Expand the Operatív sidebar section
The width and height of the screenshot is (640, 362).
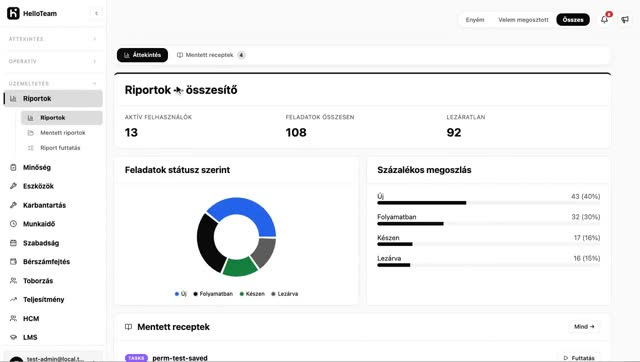click(53, 61)
